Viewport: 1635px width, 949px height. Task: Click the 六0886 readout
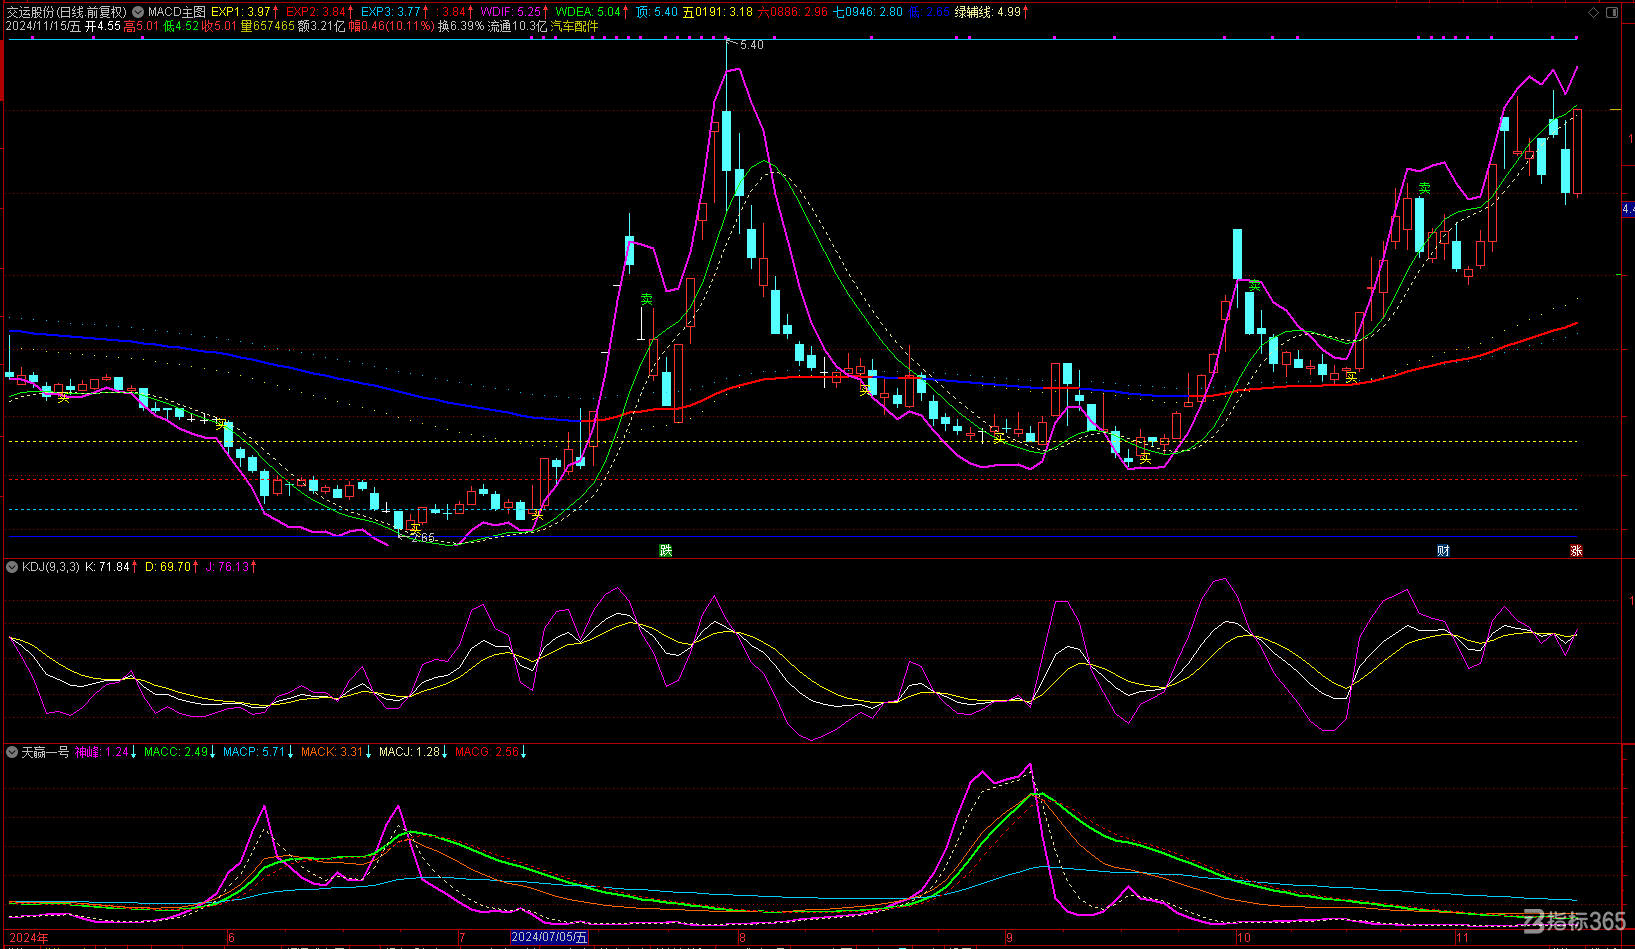tap(792, 12)
